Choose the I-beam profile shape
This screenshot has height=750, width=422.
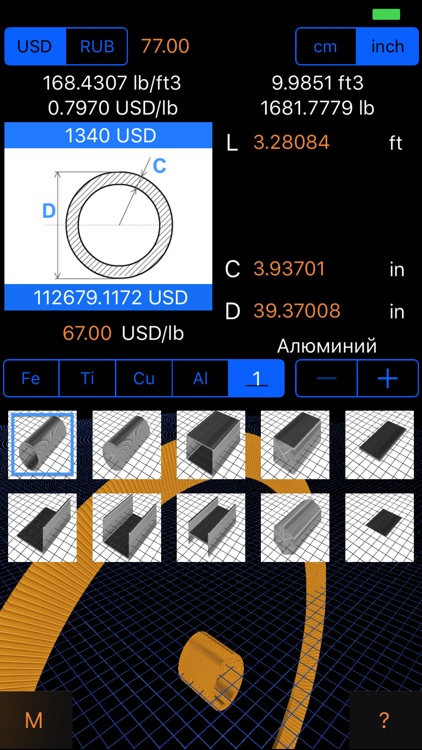point(211,528)
